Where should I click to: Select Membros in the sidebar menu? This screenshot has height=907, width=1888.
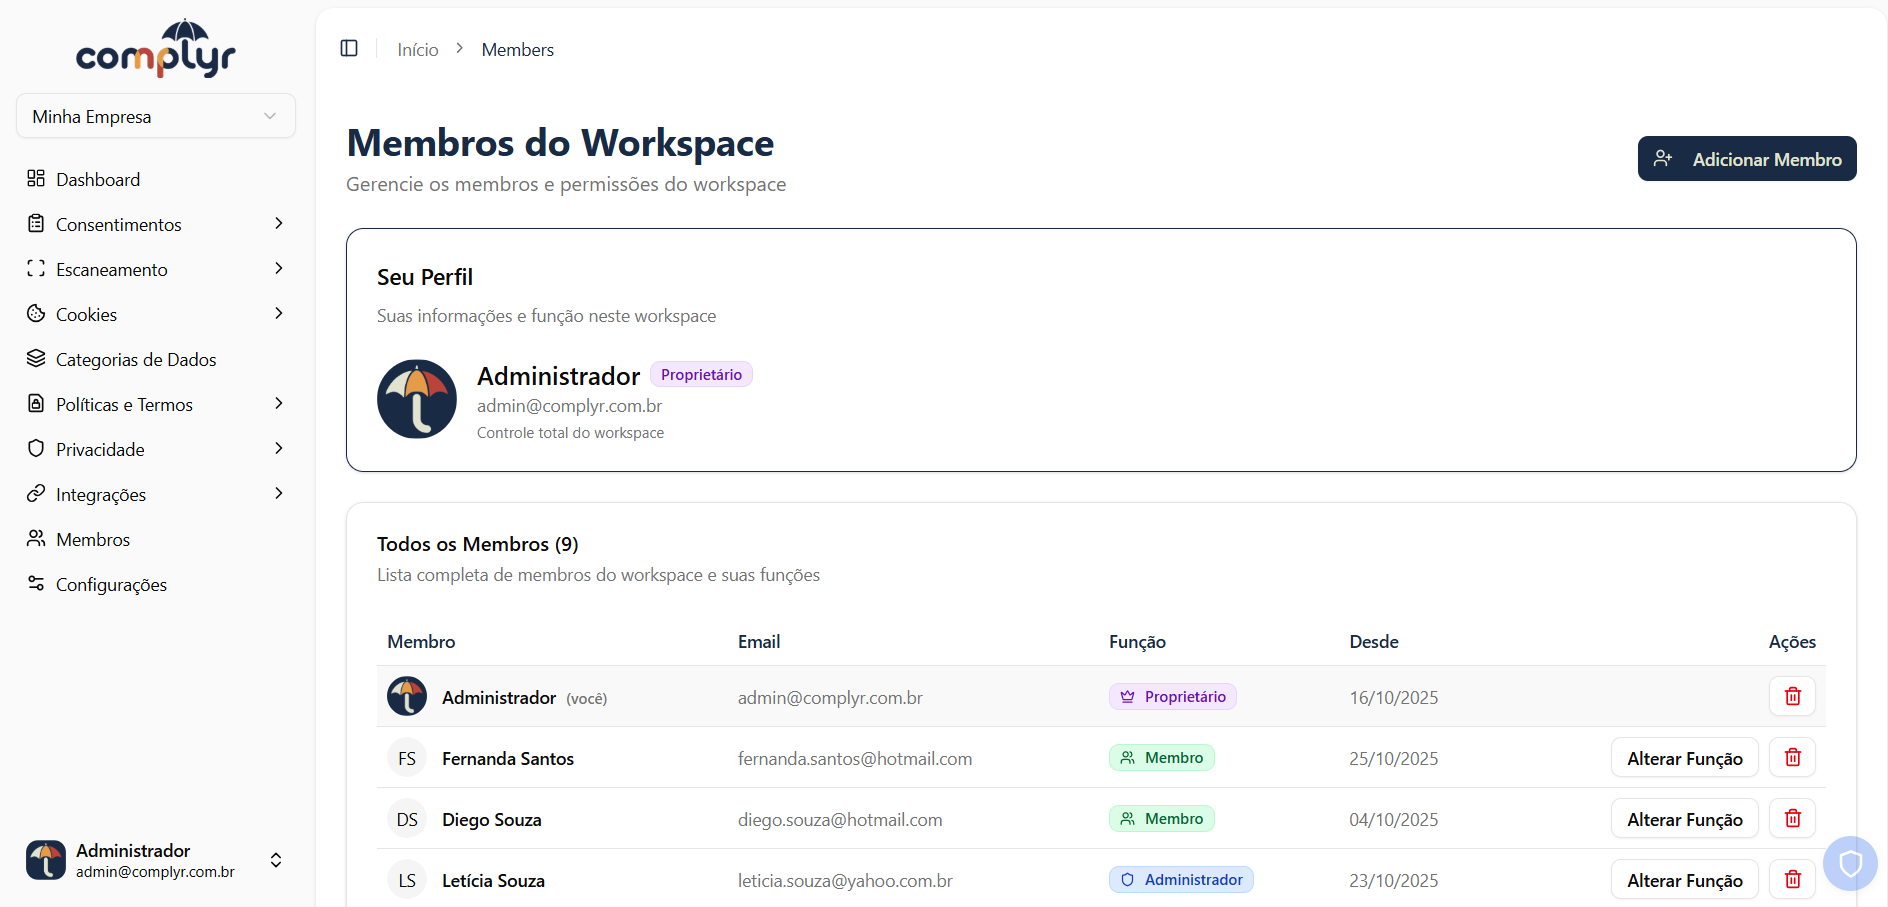point(93,539)
